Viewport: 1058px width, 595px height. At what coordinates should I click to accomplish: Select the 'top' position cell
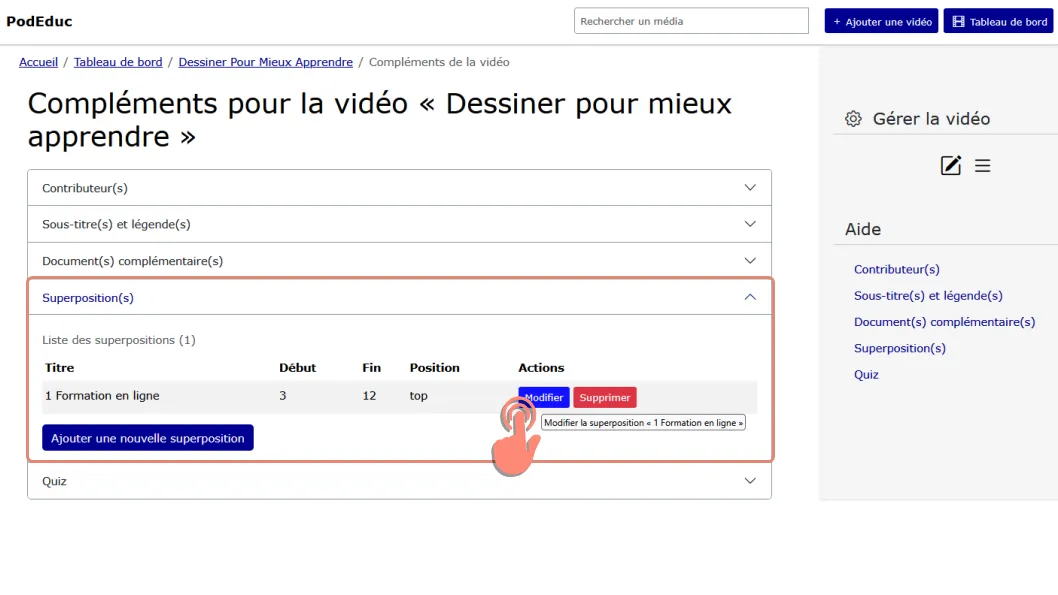click(418, 396)
